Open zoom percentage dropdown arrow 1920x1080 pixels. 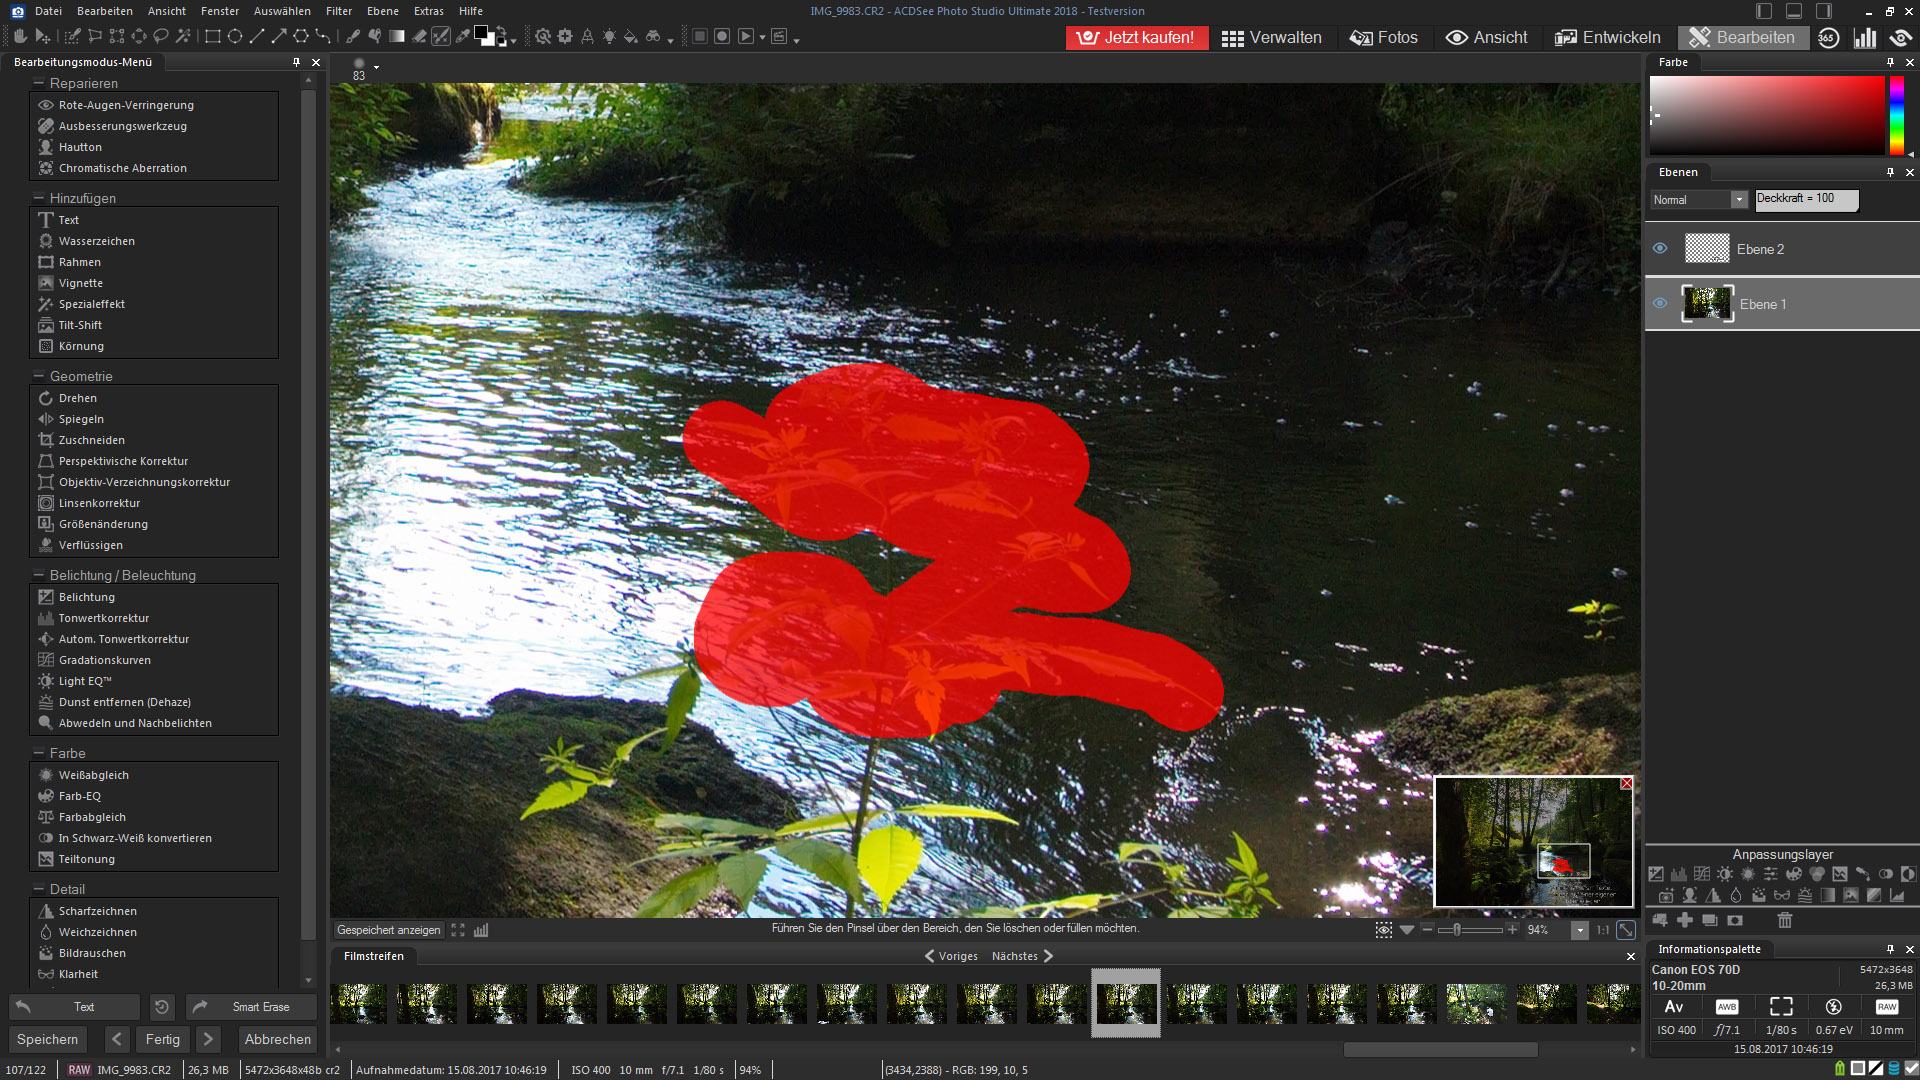(x=1580, y=930)
